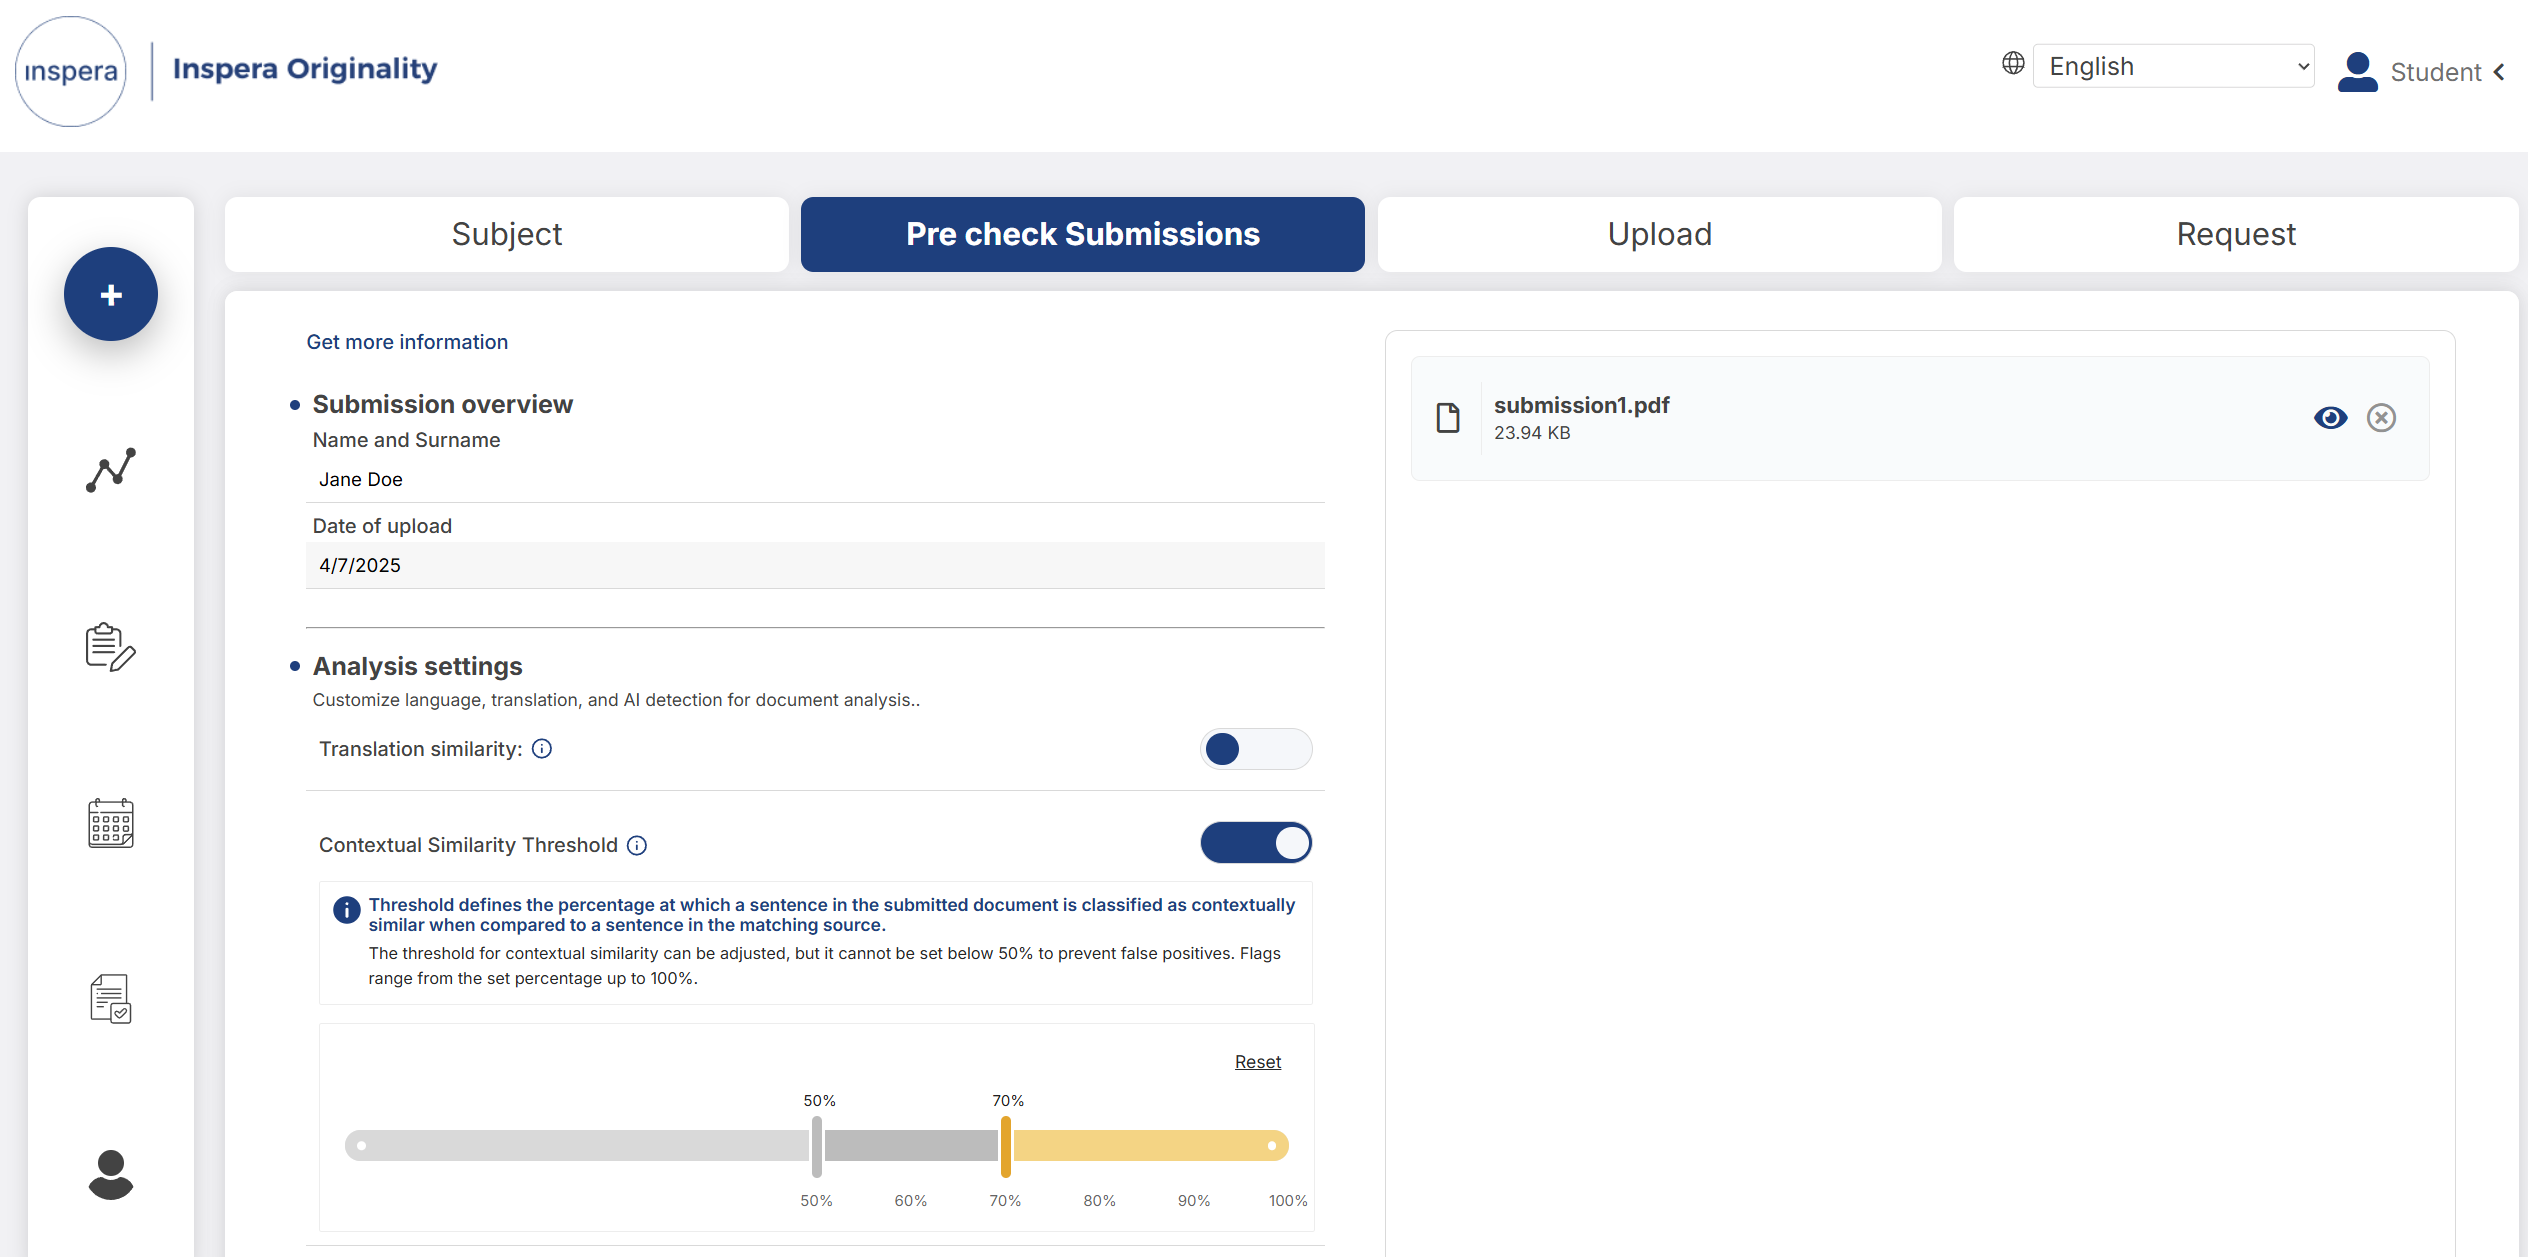Click the 90% slider scale label
Screen dimensions: 2528x1257
tap(1194, 1201)
